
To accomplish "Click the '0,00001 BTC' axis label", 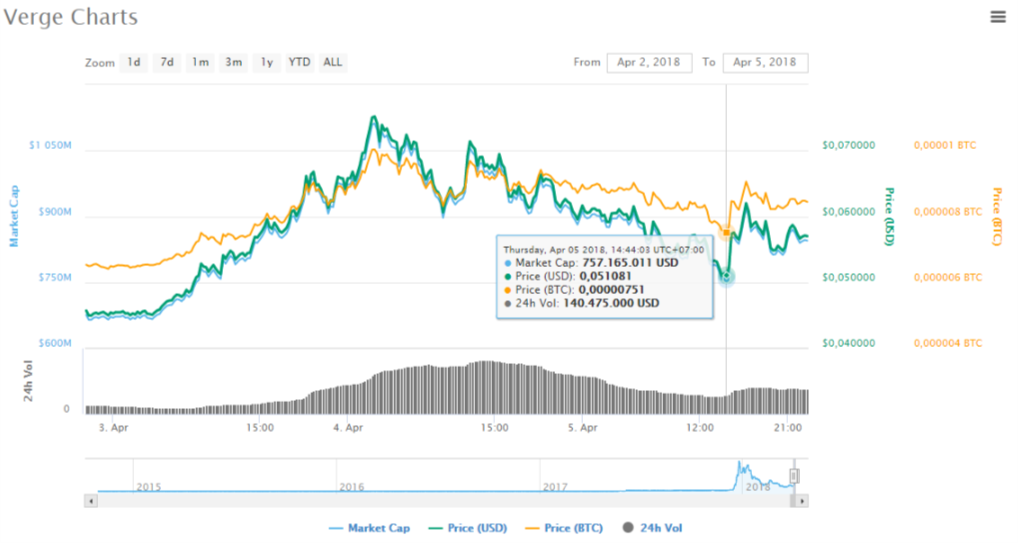I will pos(945,145).
